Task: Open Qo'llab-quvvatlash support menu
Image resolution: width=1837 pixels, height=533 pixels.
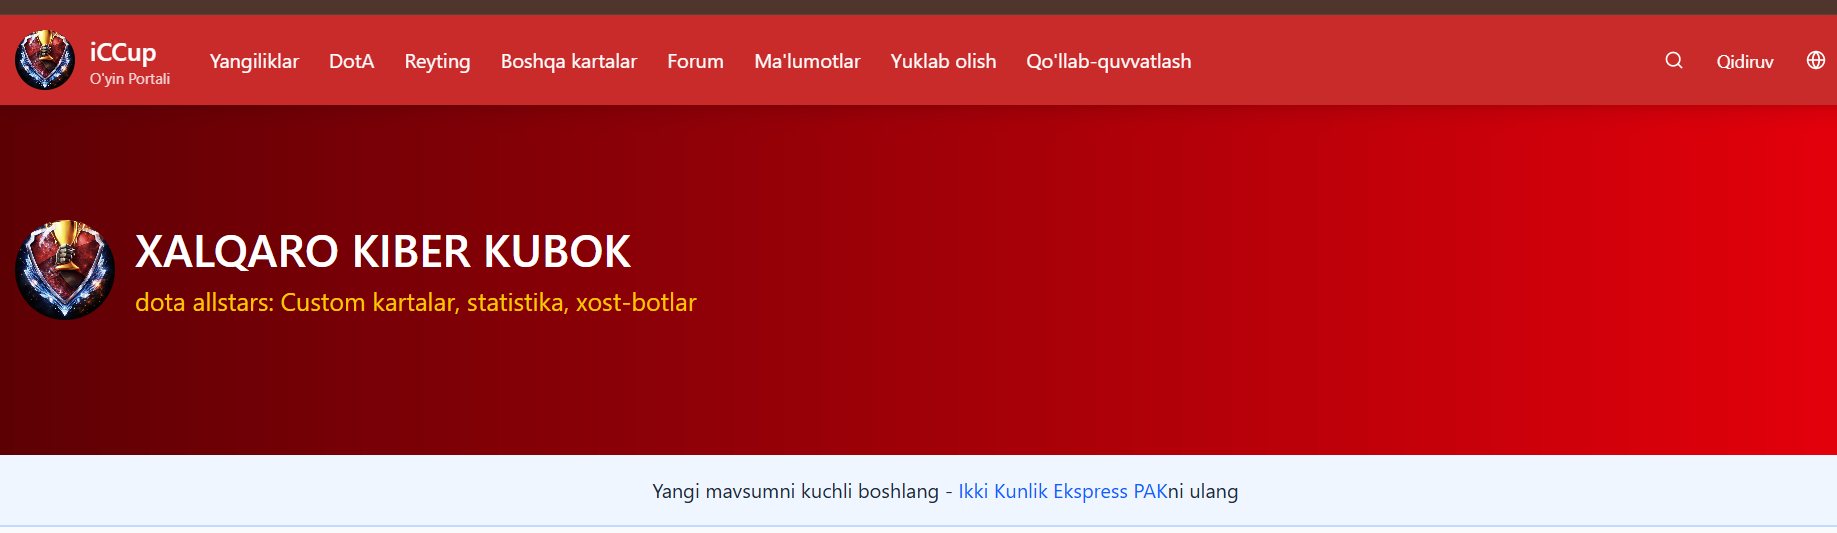Action: (x=1109, y=61)
